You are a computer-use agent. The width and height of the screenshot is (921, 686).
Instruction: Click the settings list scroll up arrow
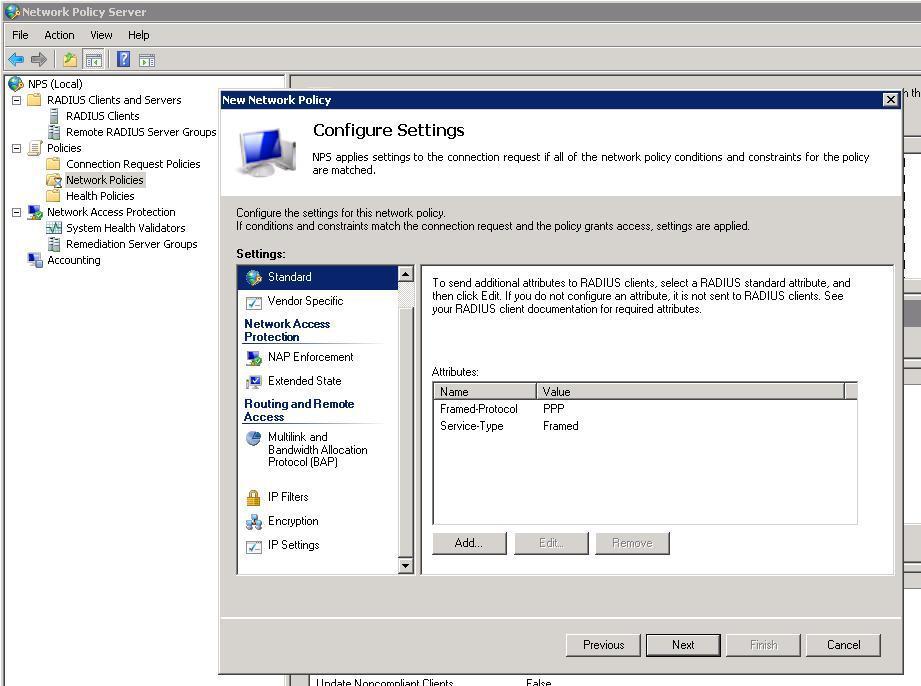pos(405,274)
